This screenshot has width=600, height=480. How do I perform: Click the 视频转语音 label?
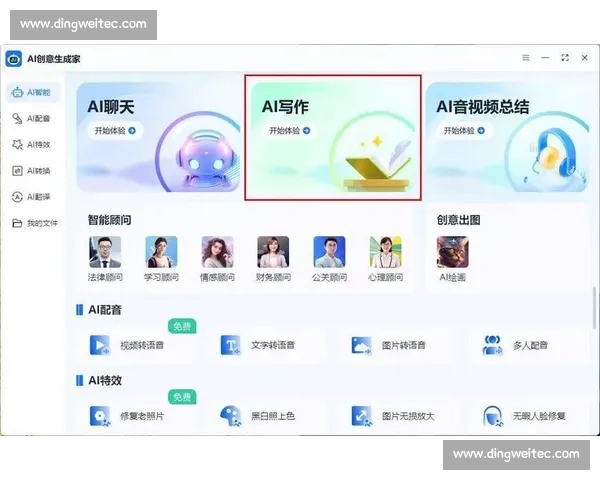tap(142, 345)
